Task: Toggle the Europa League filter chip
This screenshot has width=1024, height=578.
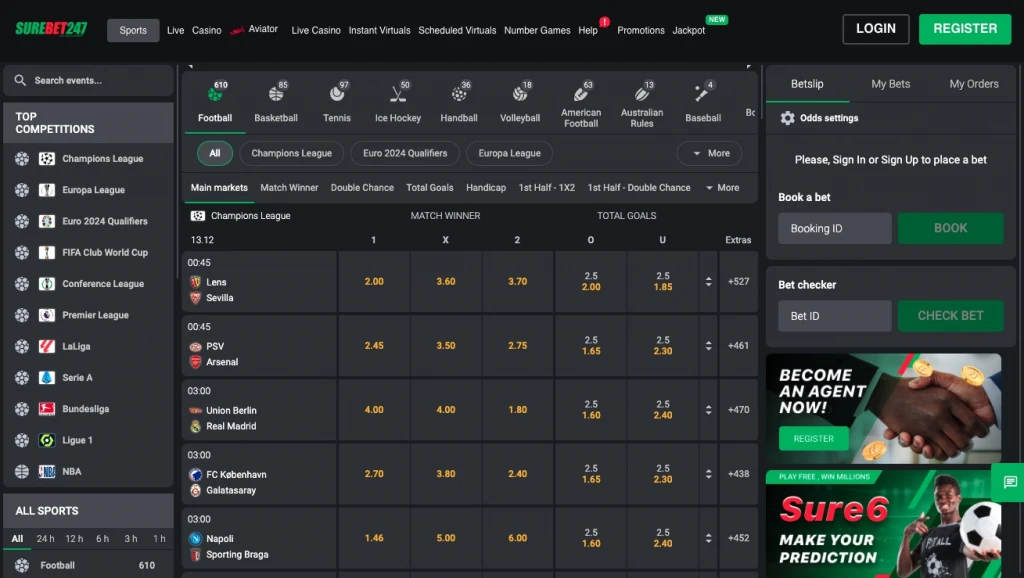Action: coord(509,153)
